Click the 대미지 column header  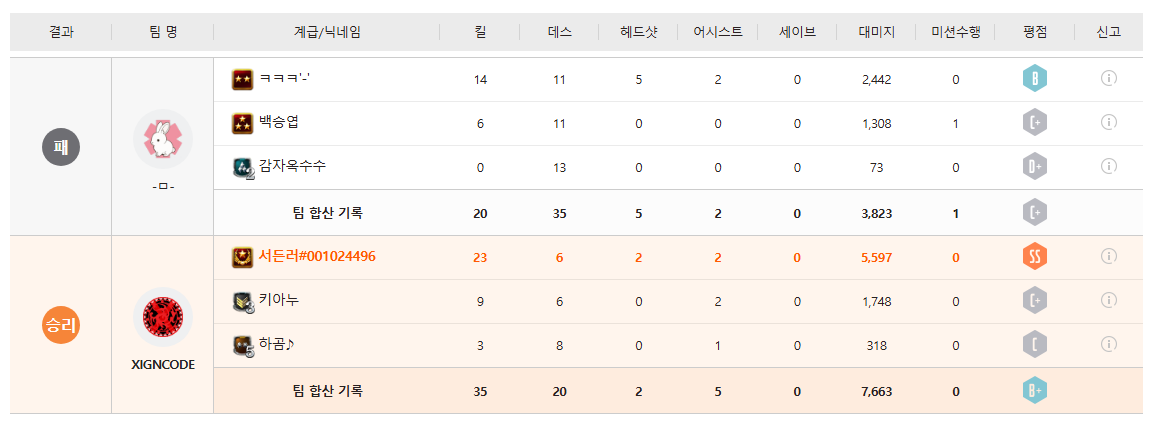coord(876,32)
